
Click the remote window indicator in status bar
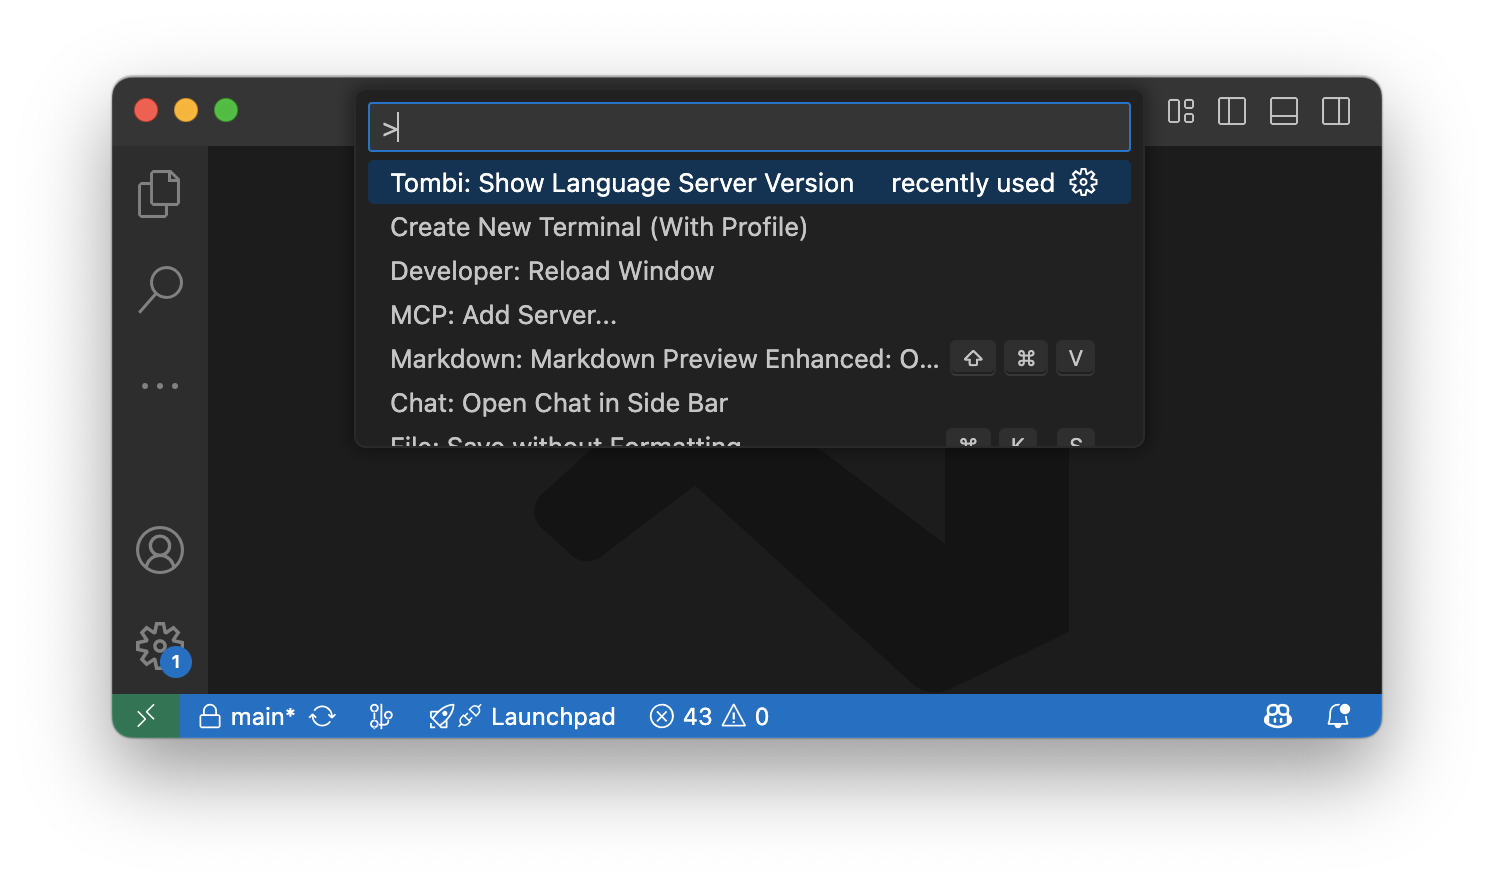coord(146,716)
